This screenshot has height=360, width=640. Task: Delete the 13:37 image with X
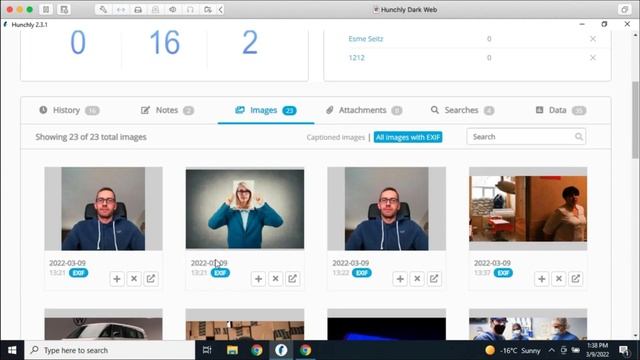point(559,279)
